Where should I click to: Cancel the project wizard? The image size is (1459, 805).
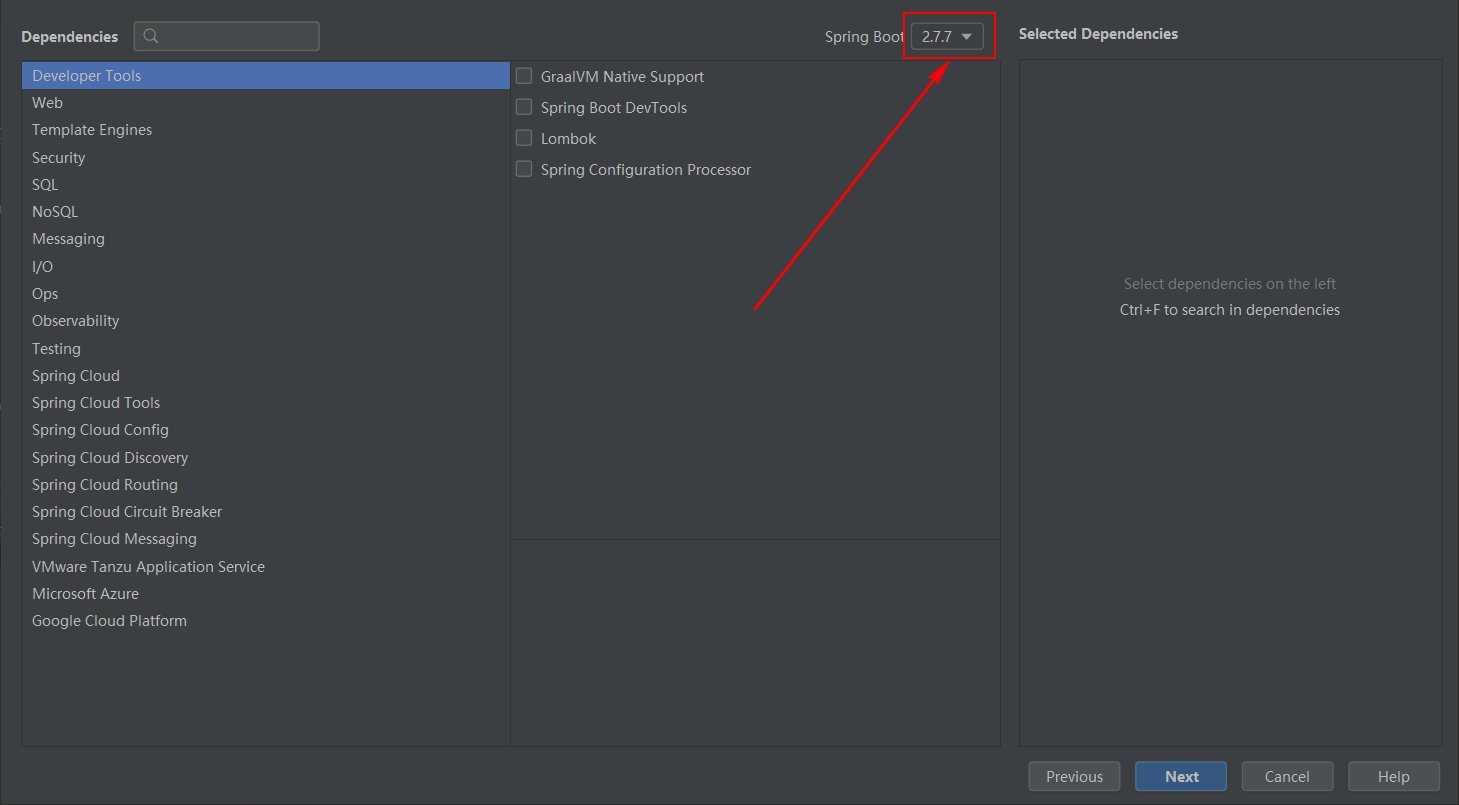click(x=1287, y=777)
